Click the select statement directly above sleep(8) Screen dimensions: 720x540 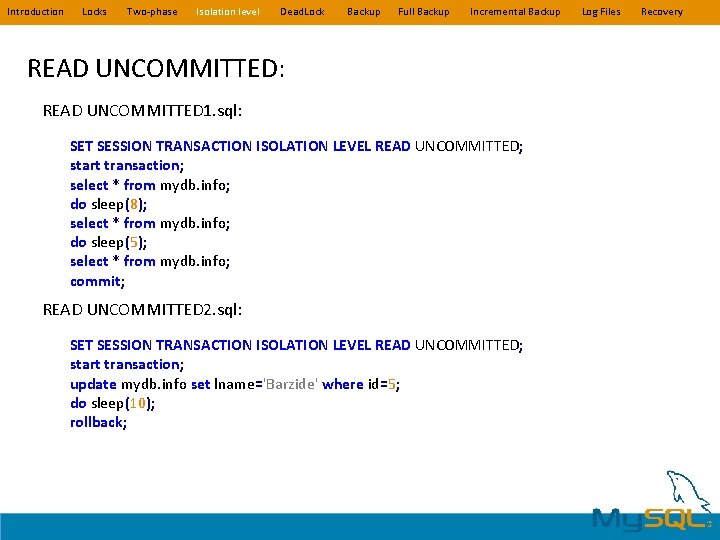[150, 185]
